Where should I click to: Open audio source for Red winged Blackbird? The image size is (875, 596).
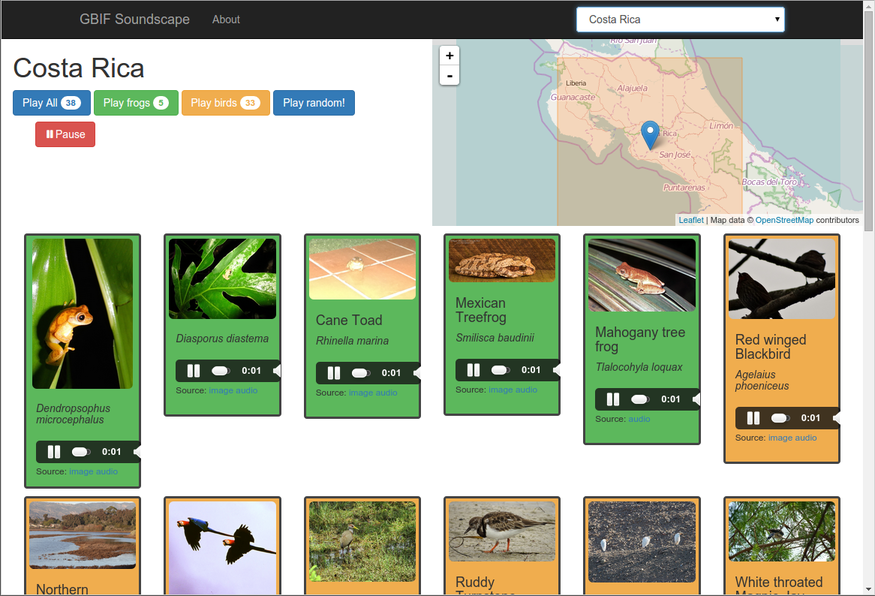[x=805, y=438]
